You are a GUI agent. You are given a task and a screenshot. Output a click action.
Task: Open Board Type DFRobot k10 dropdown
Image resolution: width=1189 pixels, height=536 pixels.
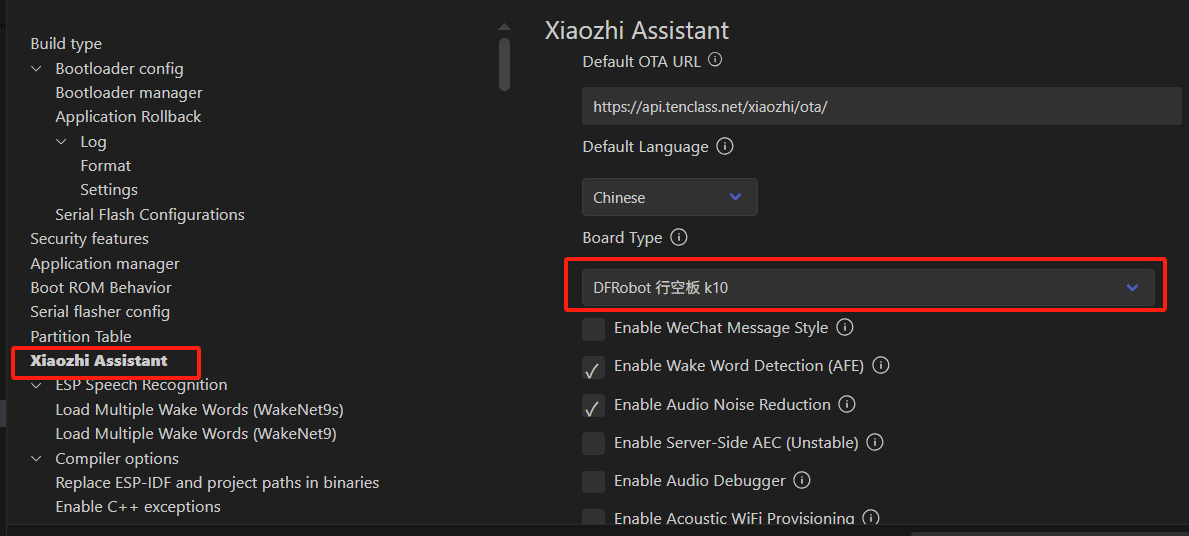pyautogui.click(x=868, y=287)
